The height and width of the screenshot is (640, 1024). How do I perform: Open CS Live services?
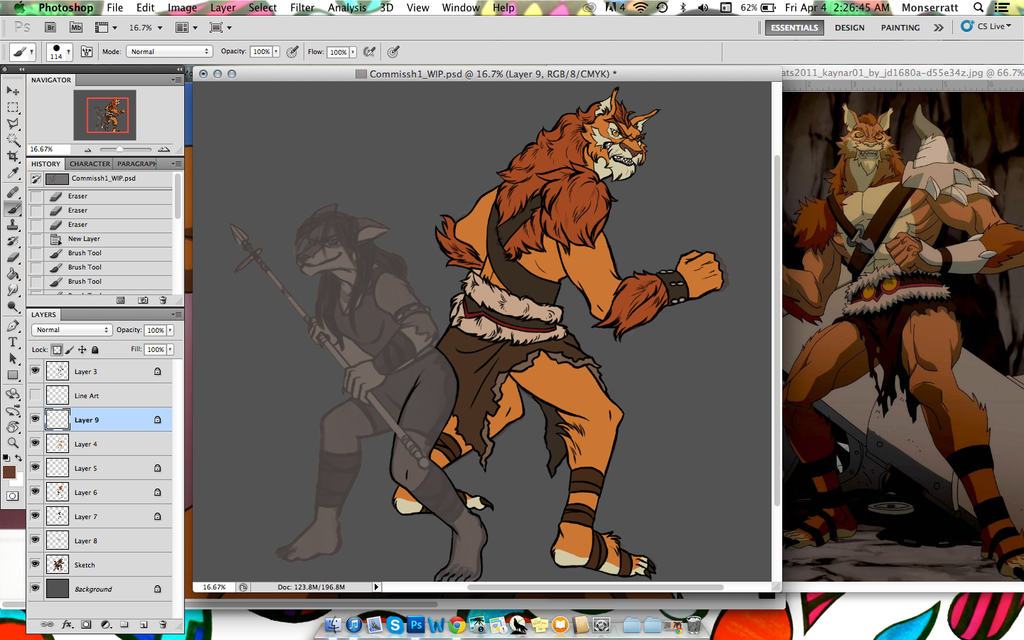[x=986, y=27]
